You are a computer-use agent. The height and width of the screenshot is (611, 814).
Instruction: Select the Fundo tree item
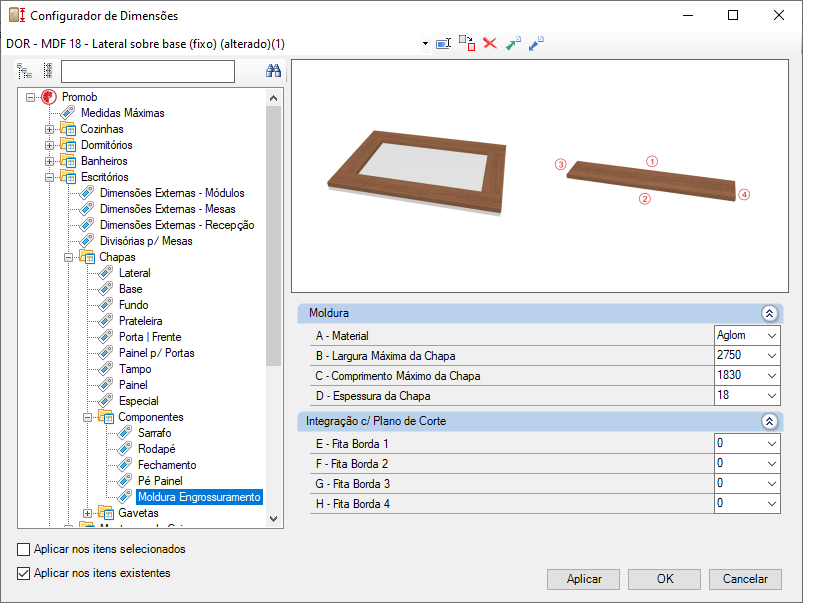[133, 305]
